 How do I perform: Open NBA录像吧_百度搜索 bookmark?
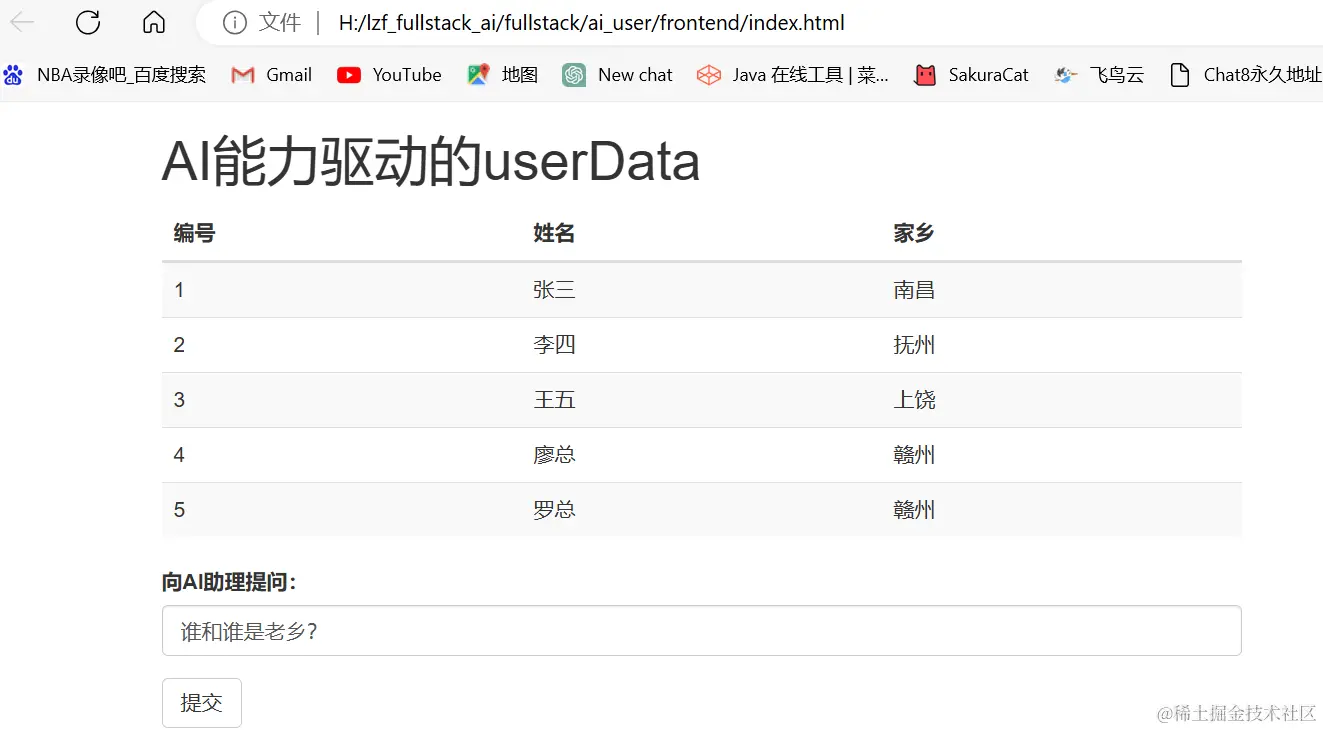105,75
